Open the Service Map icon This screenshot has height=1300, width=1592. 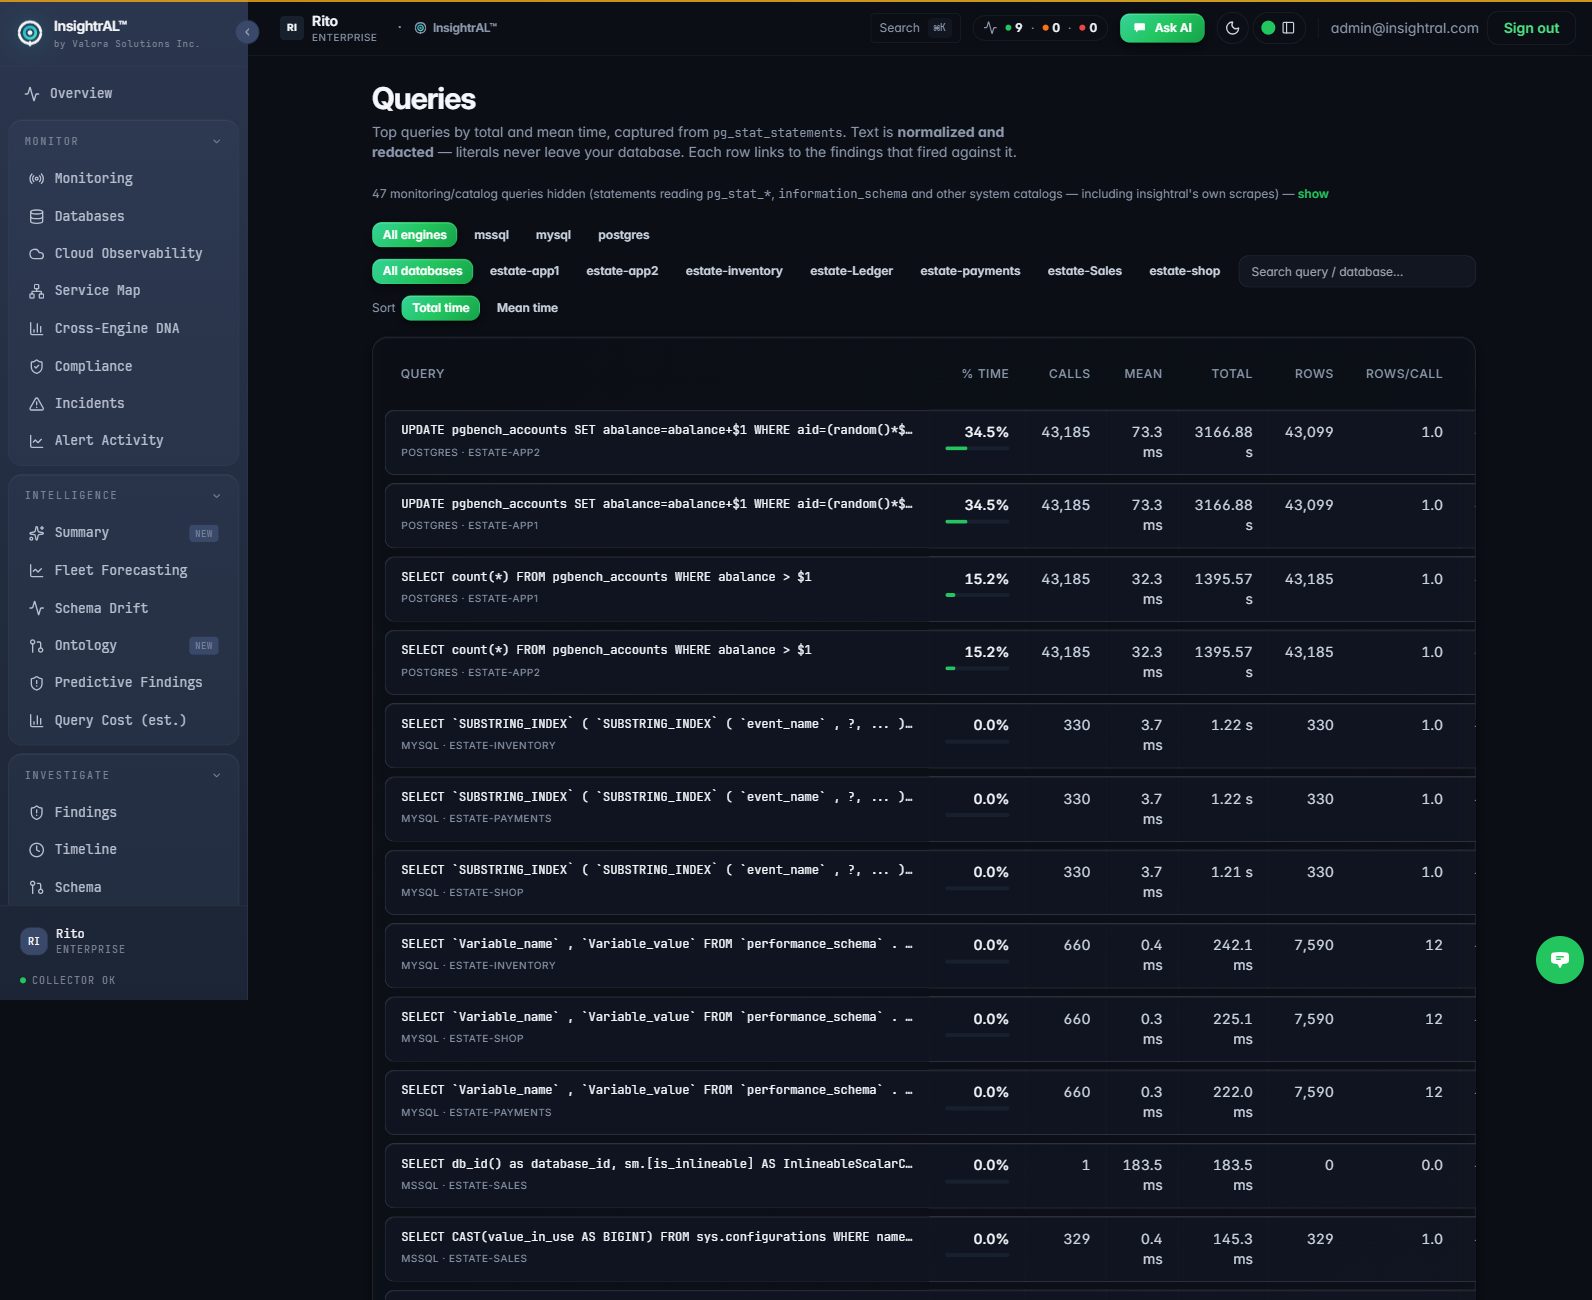37,291
